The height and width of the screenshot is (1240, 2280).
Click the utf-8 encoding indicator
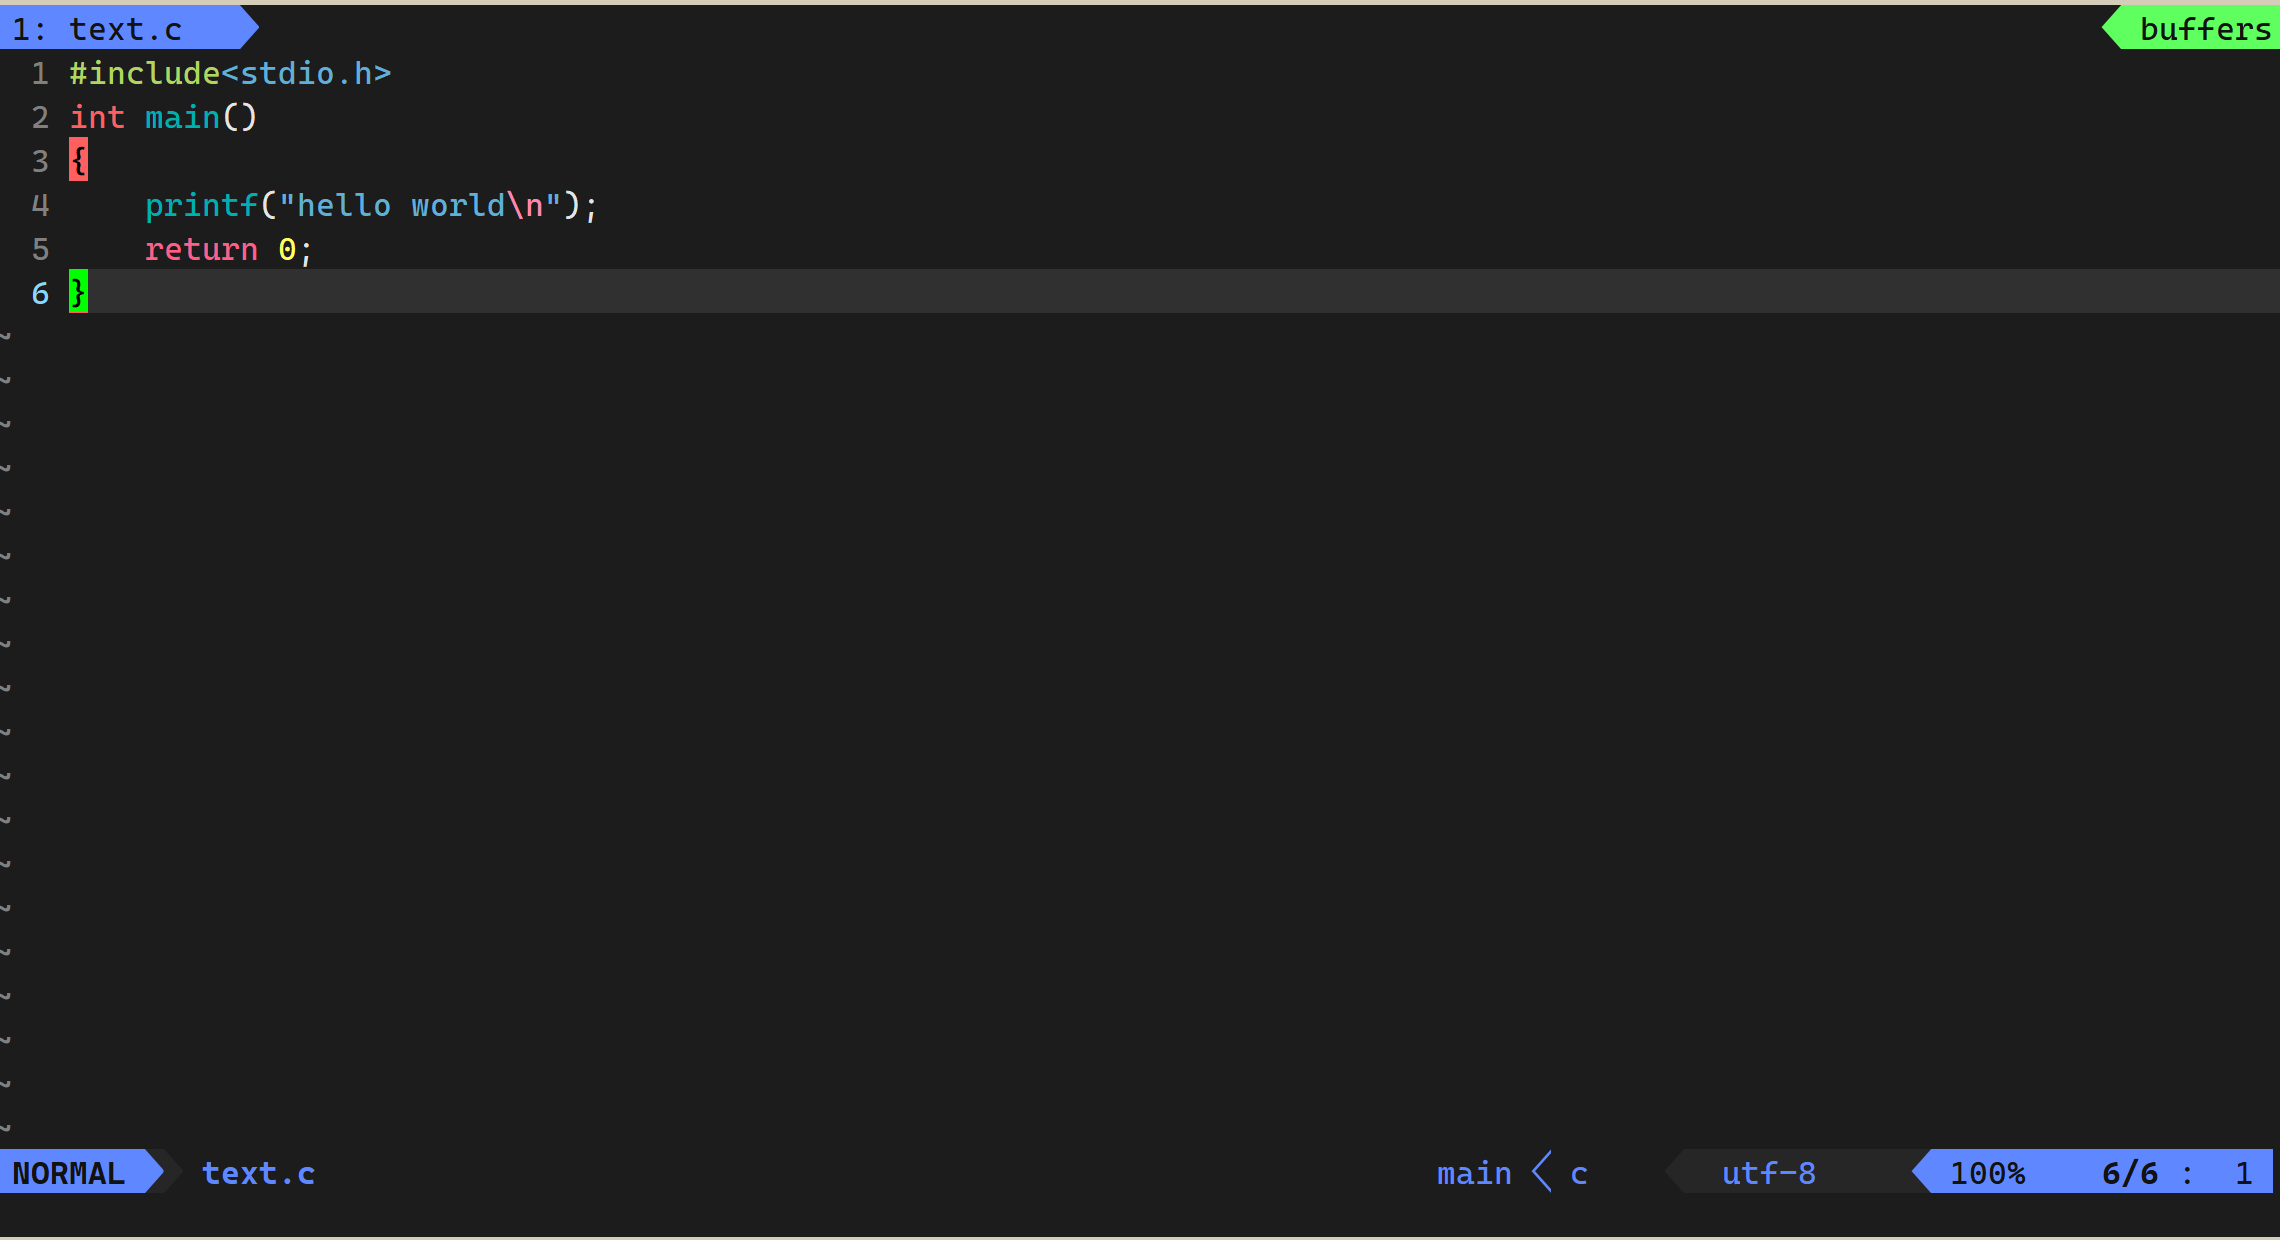(x=1768, y=1173)
